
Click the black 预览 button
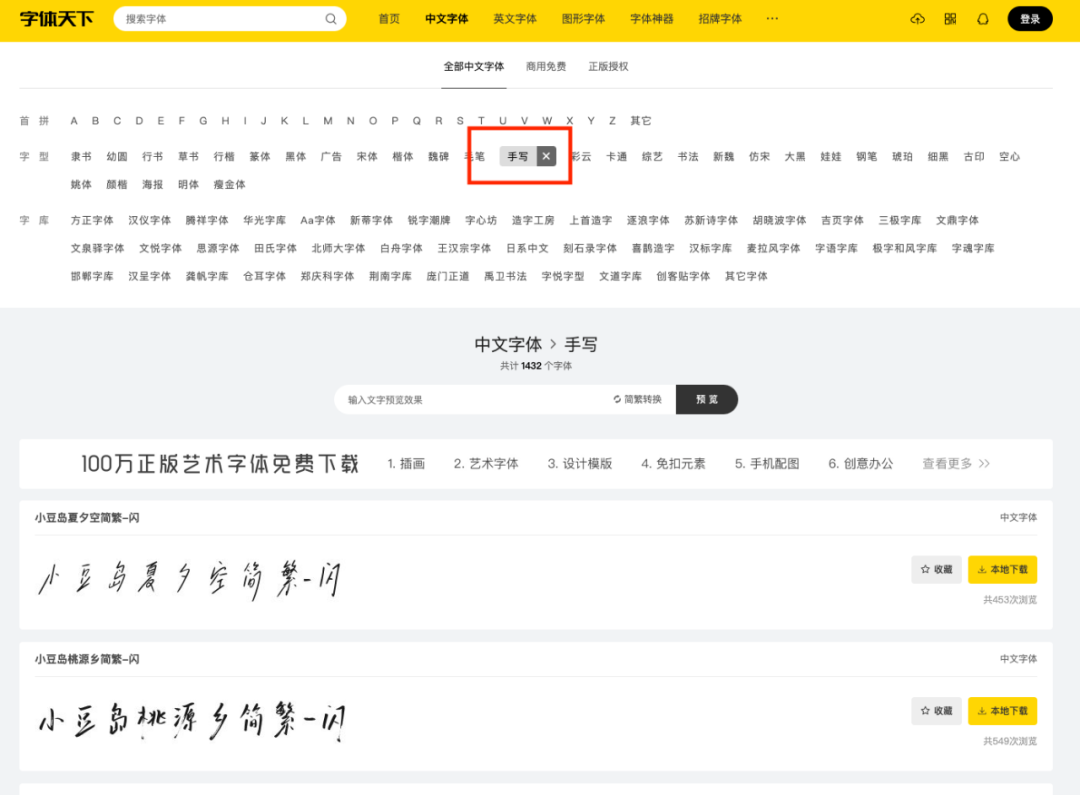[707, 399]
